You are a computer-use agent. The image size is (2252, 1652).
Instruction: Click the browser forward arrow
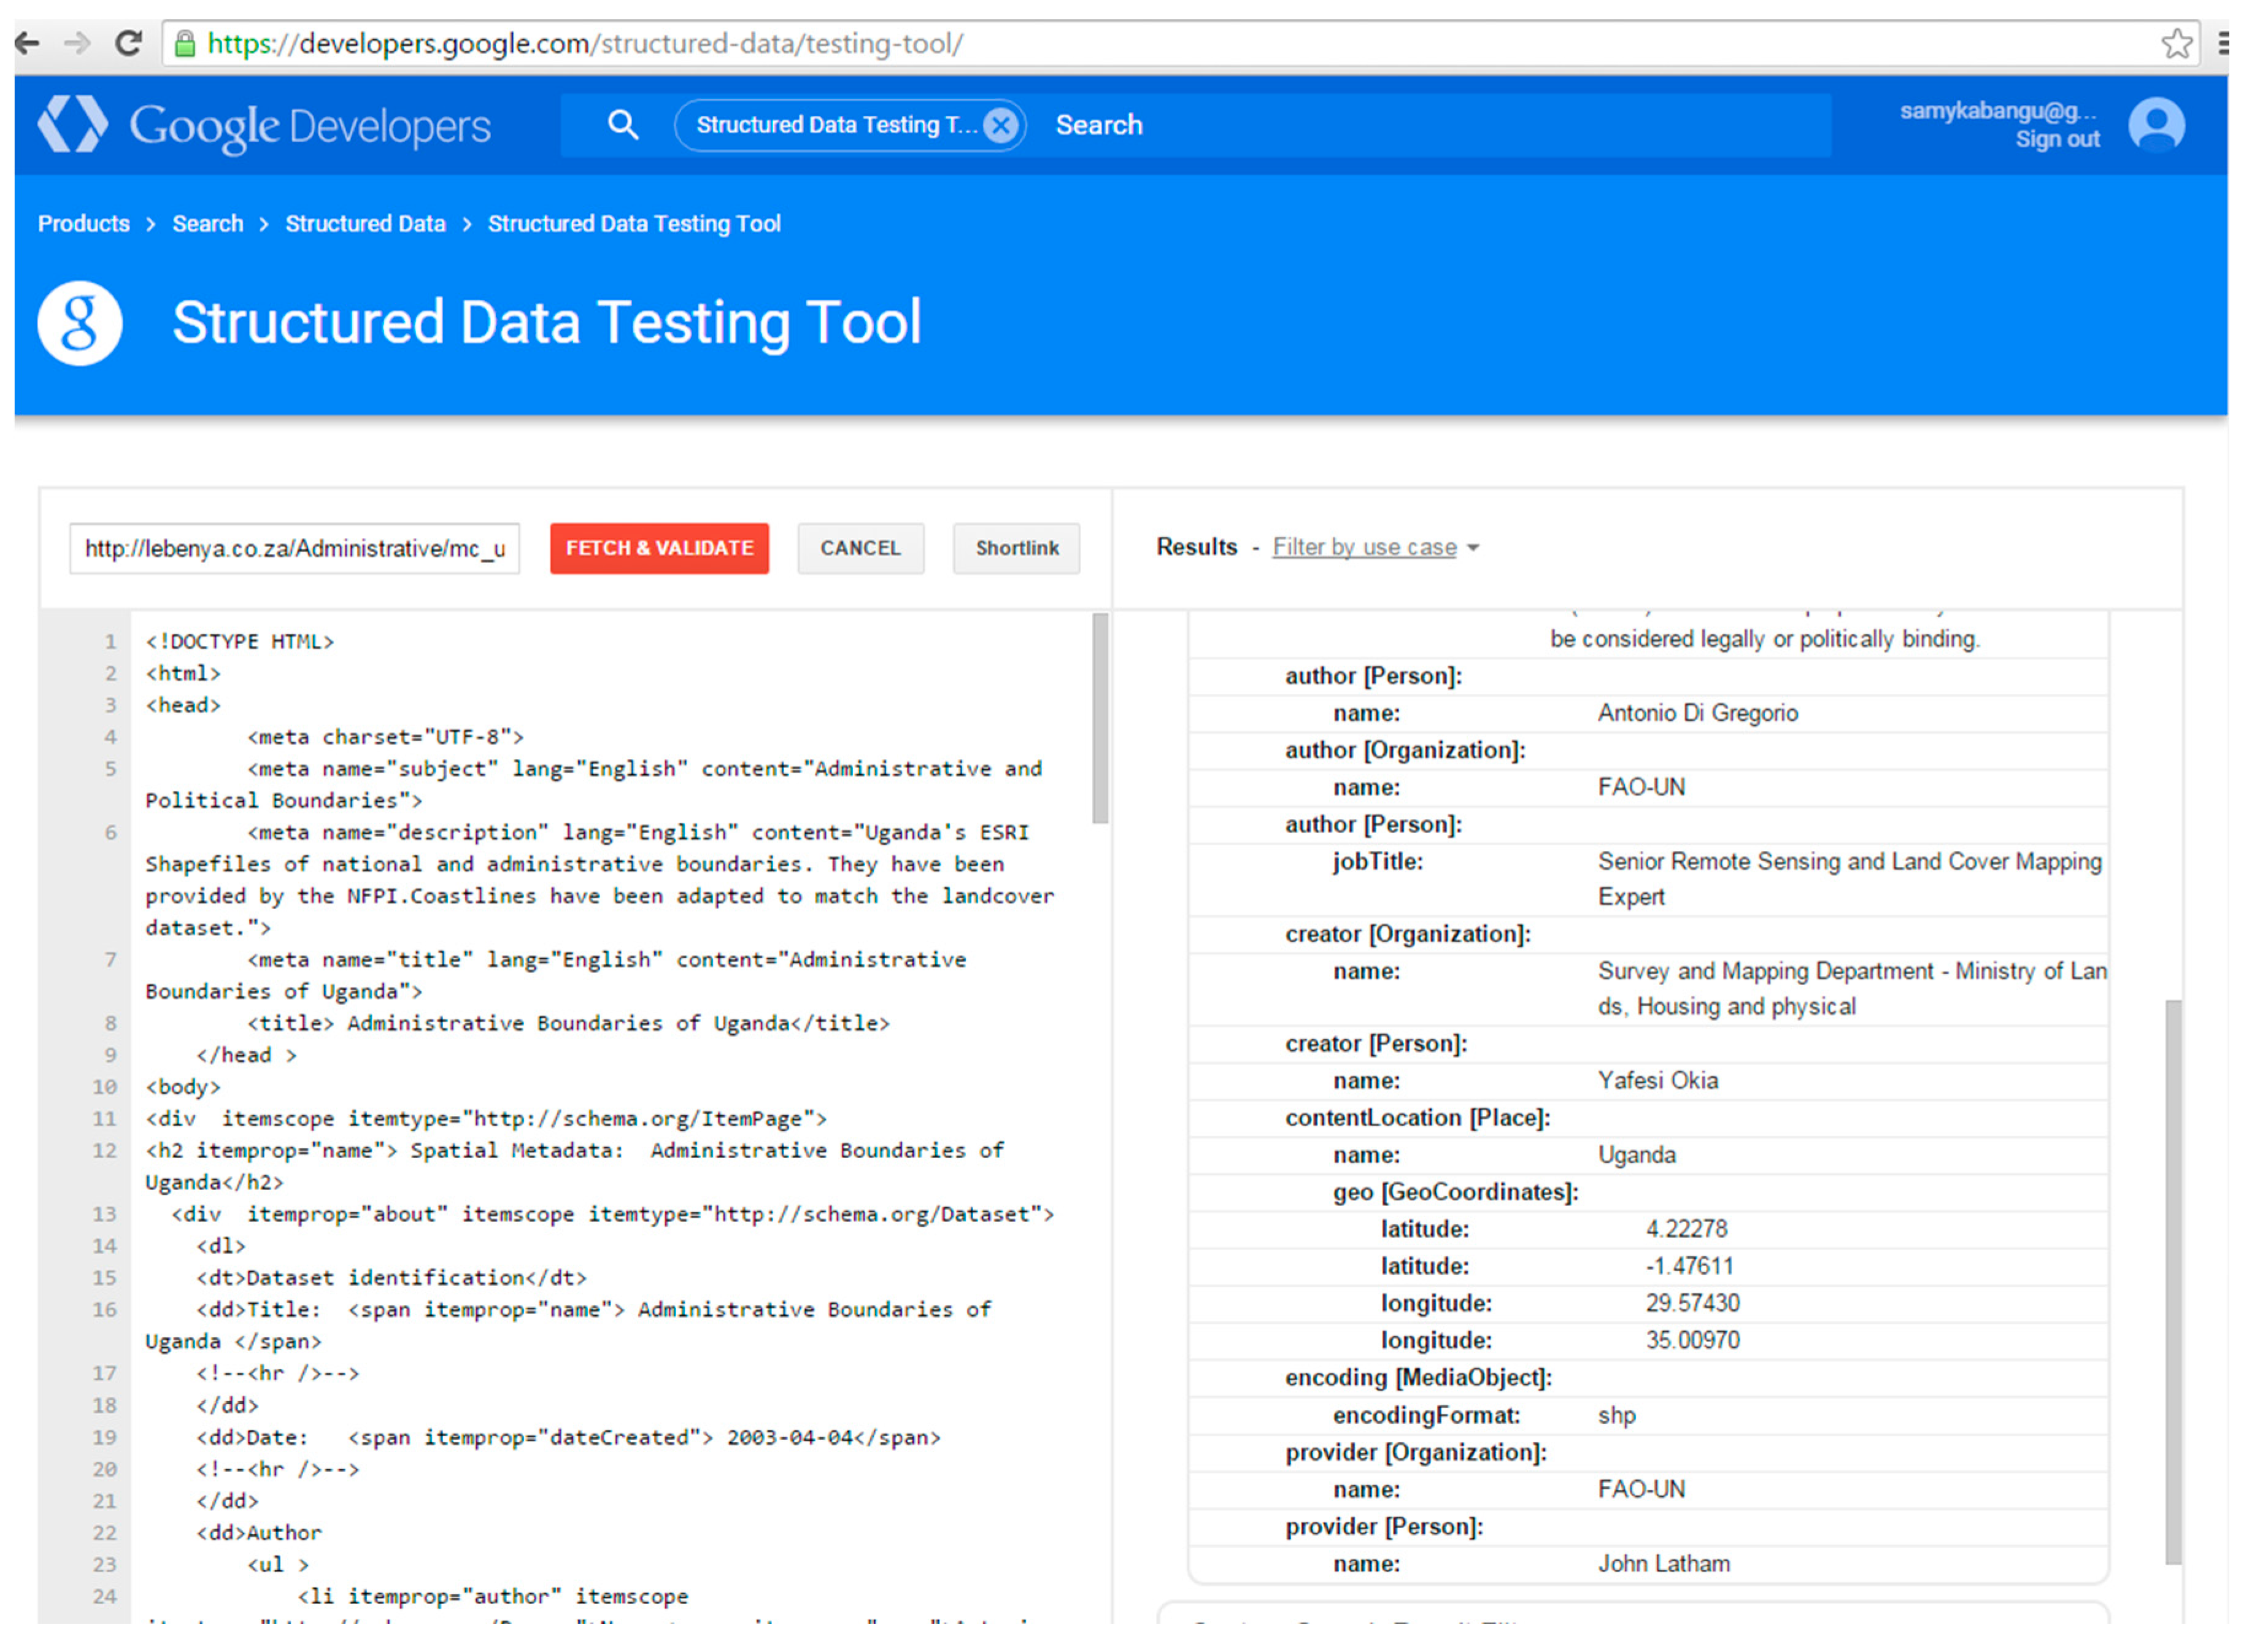(77, 43)
